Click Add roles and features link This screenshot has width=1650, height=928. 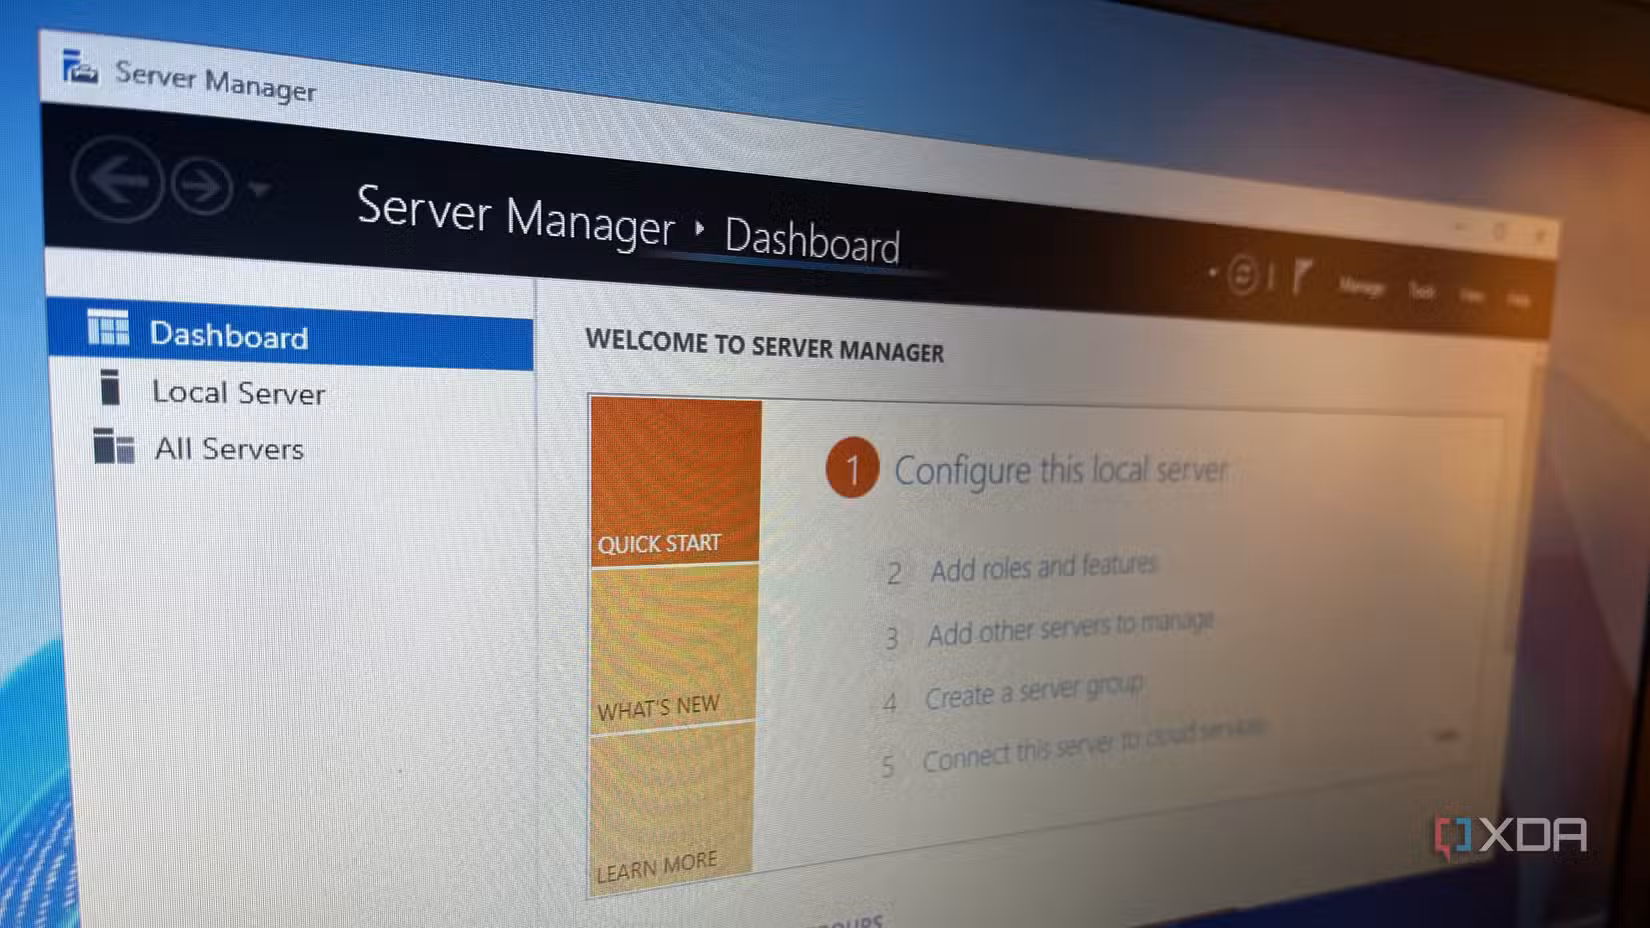point(1043,567)
